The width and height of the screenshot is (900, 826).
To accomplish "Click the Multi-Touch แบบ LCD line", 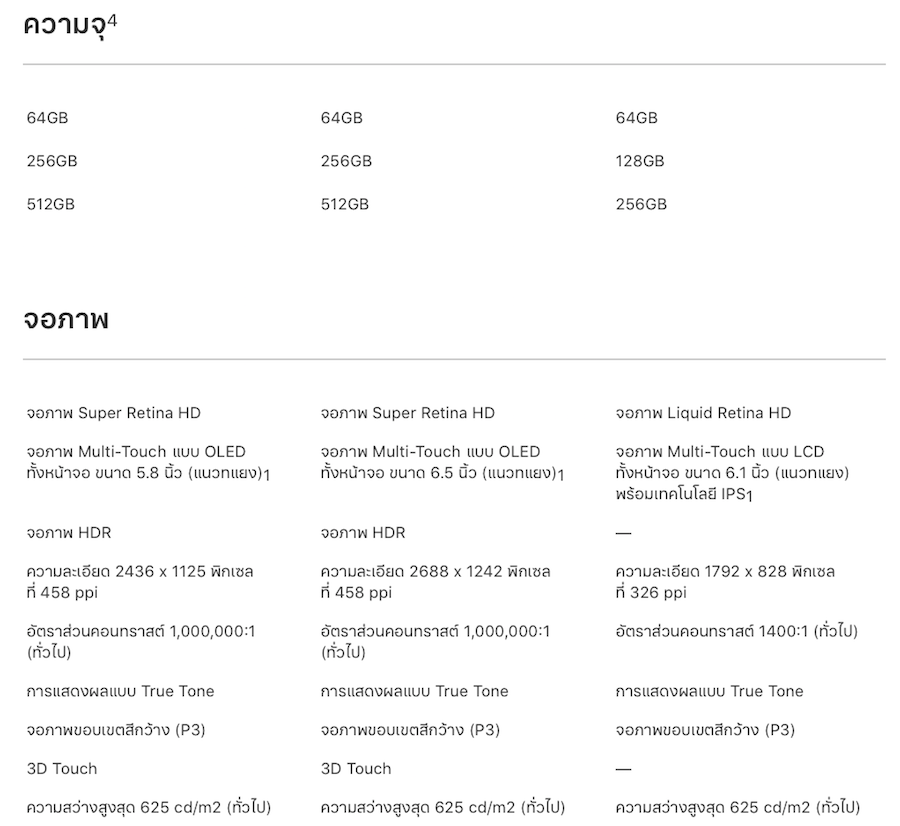I will (720, 452).
